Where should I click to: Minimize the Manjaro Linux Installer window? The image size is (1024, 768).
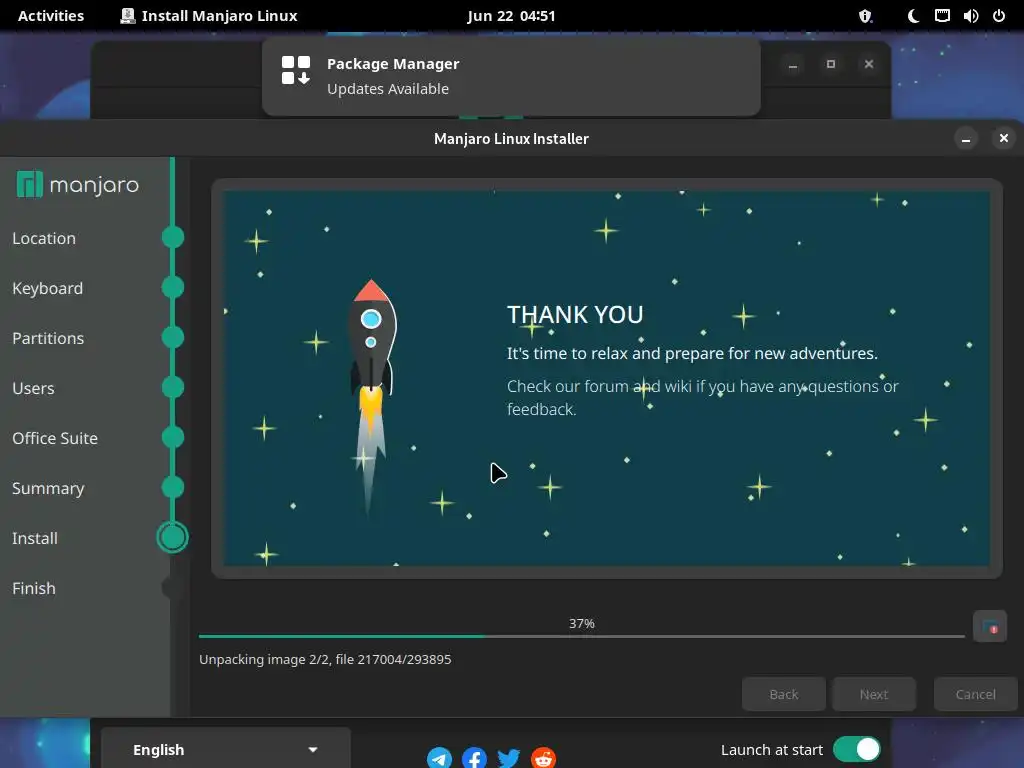click(x=966, y=138)
